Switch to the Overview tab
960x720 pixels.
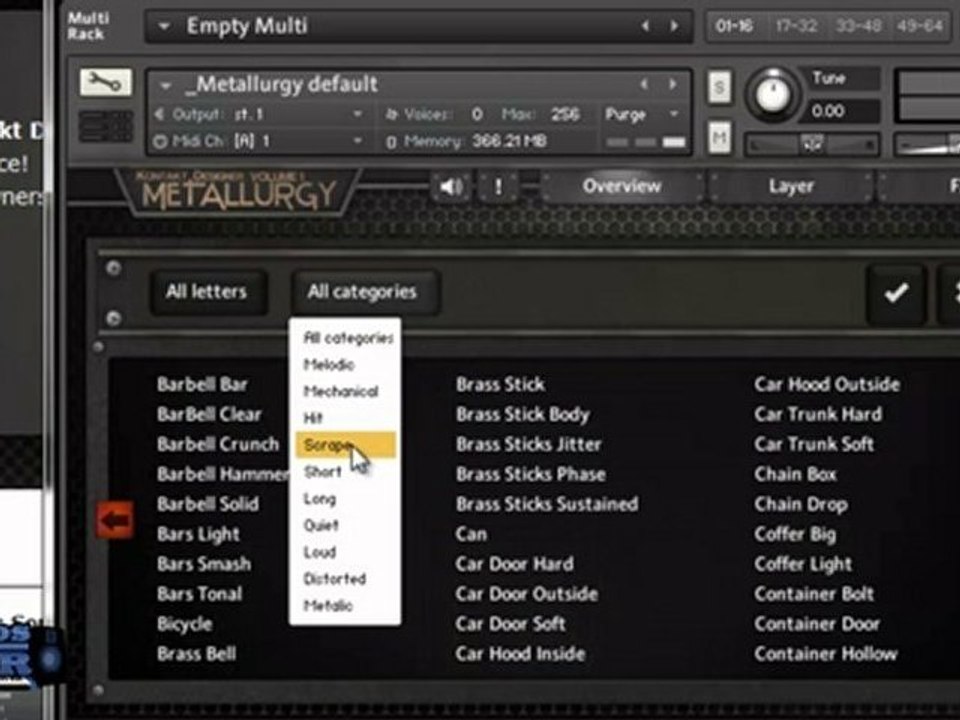(622, 186)
